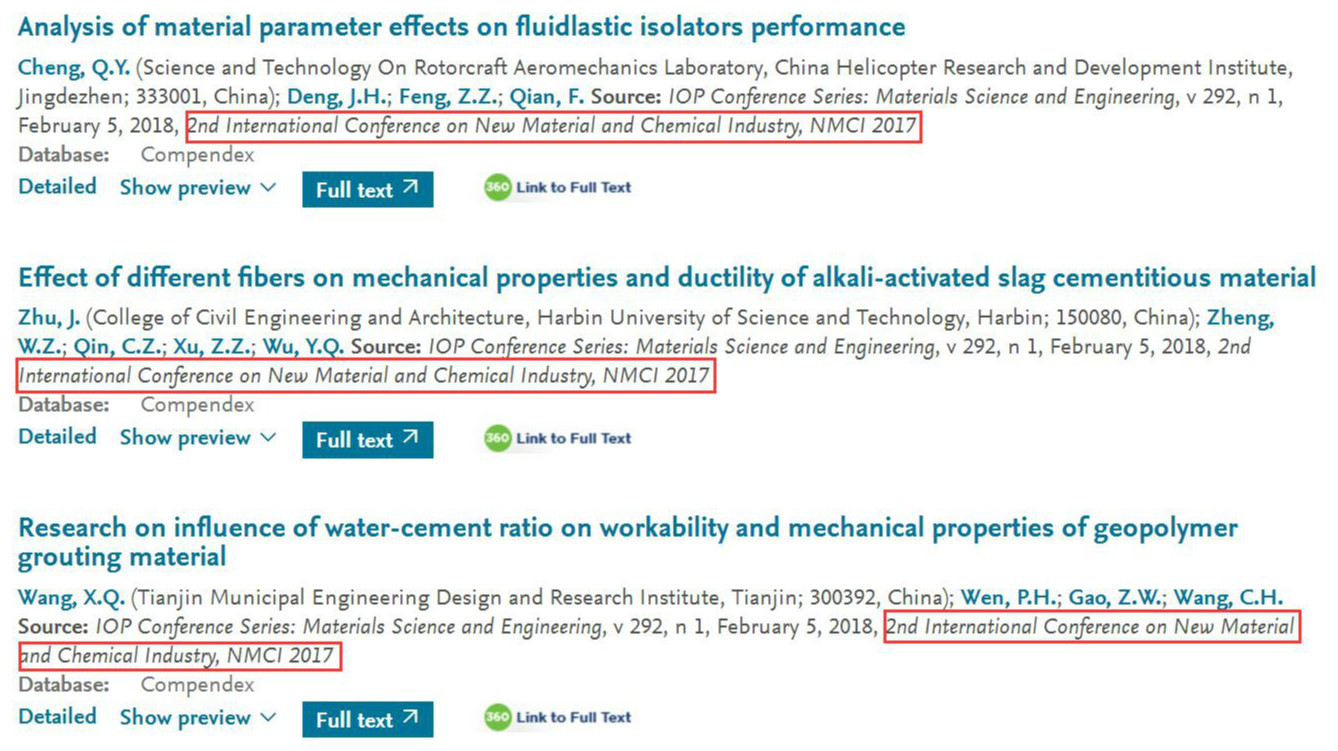The width and height of the screenshot is (1338, 751).
Task: Open title 'Effect of different fibers' link
Action: coord(667,277)
